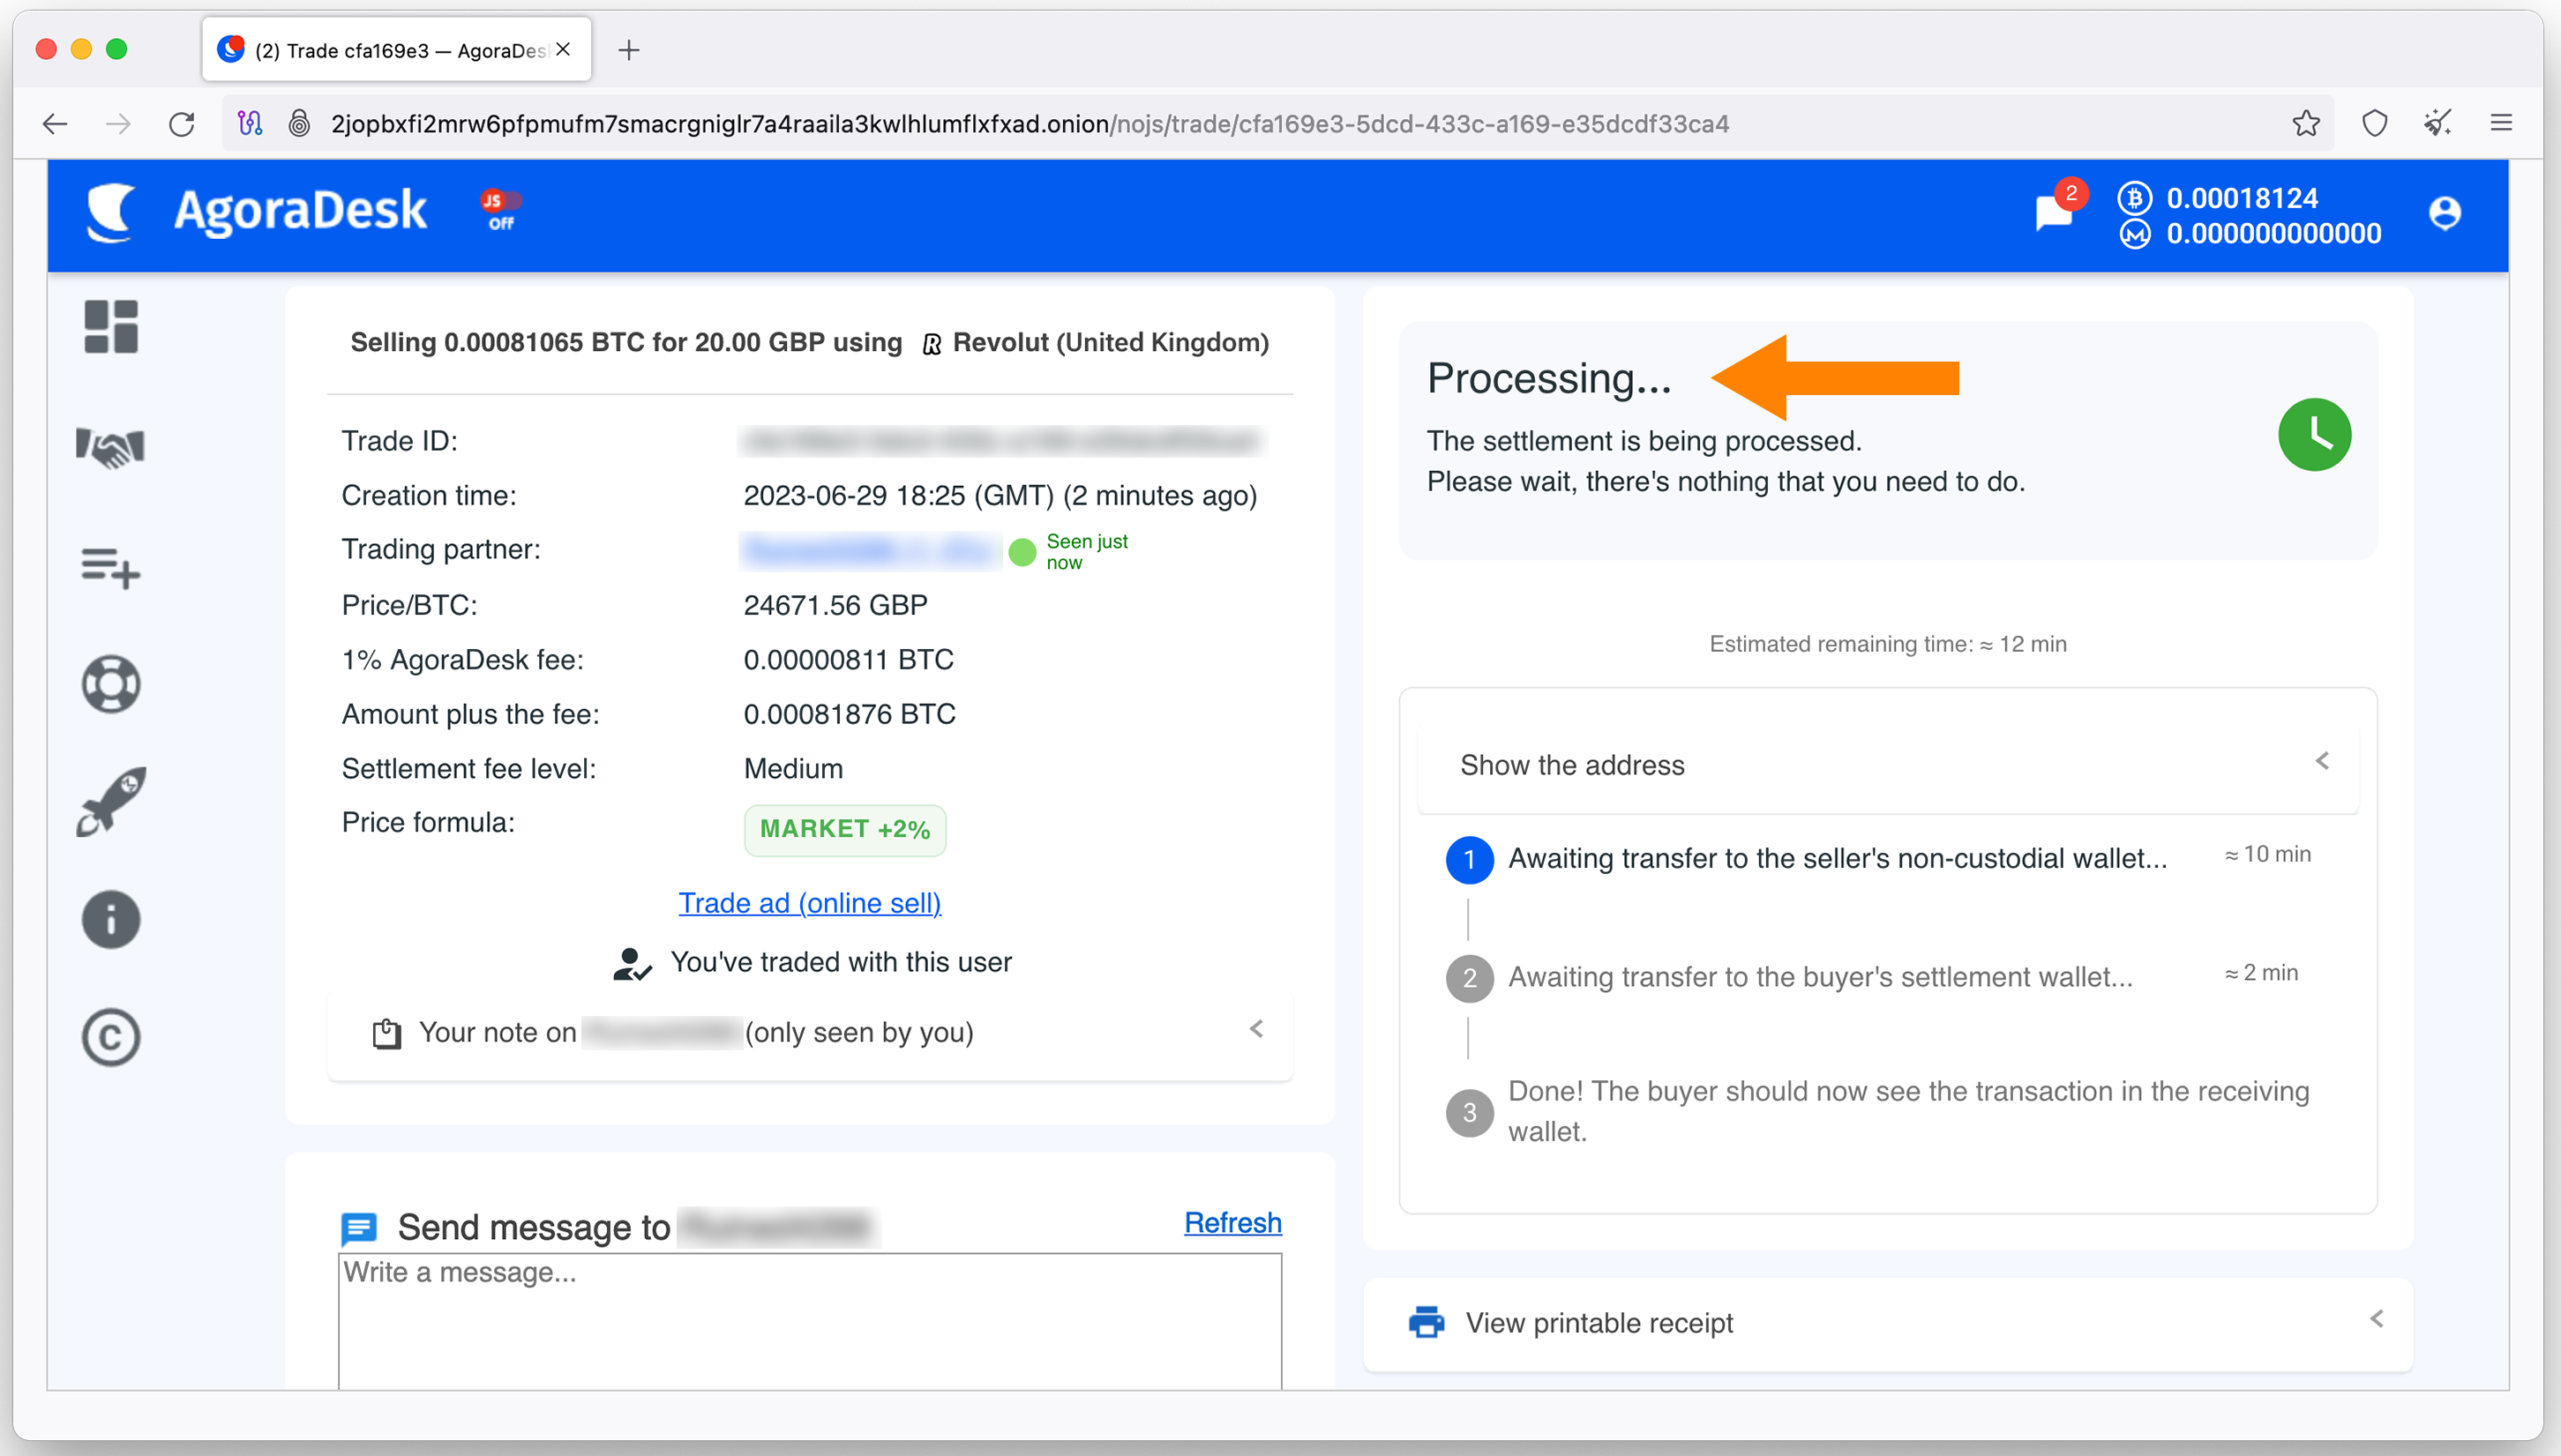
Task: Close the Trade cfa169e3 tab
Action: coord(564,49)
